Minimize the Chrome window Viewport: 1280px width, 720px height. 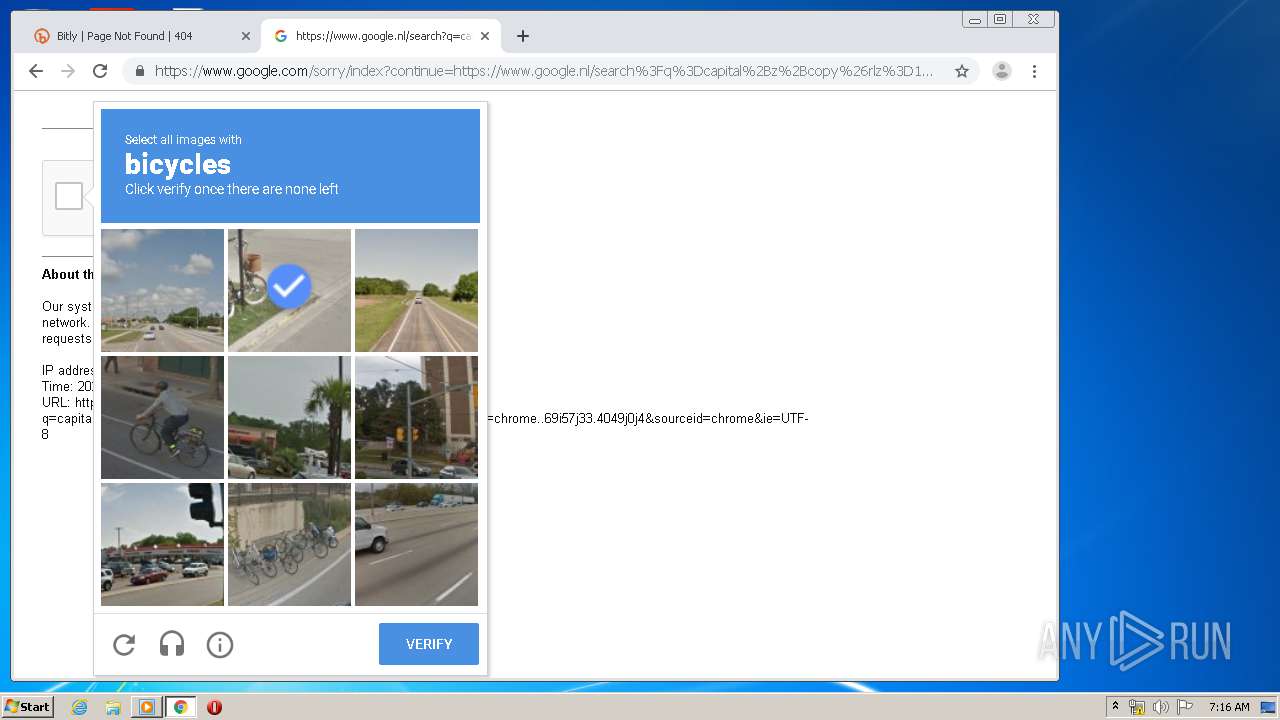click(975, 19)
